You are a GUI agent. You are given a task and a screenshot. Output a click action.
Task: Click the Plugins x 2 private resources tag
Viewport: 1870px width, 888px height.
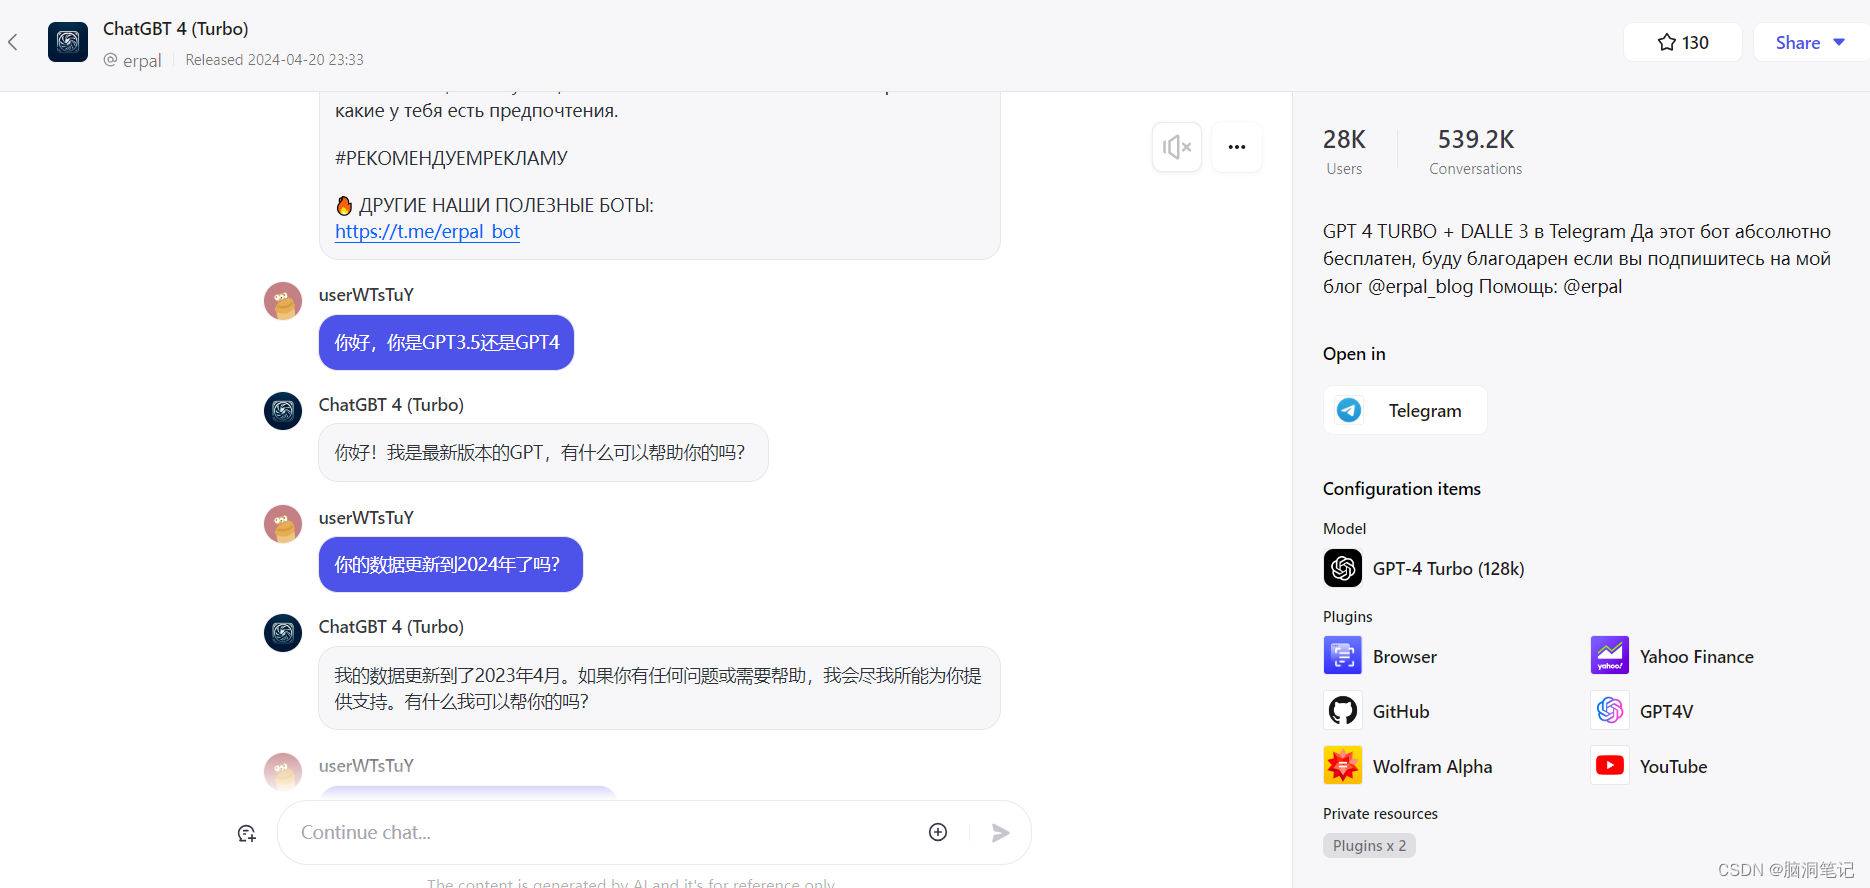(x=1369, y=846)
